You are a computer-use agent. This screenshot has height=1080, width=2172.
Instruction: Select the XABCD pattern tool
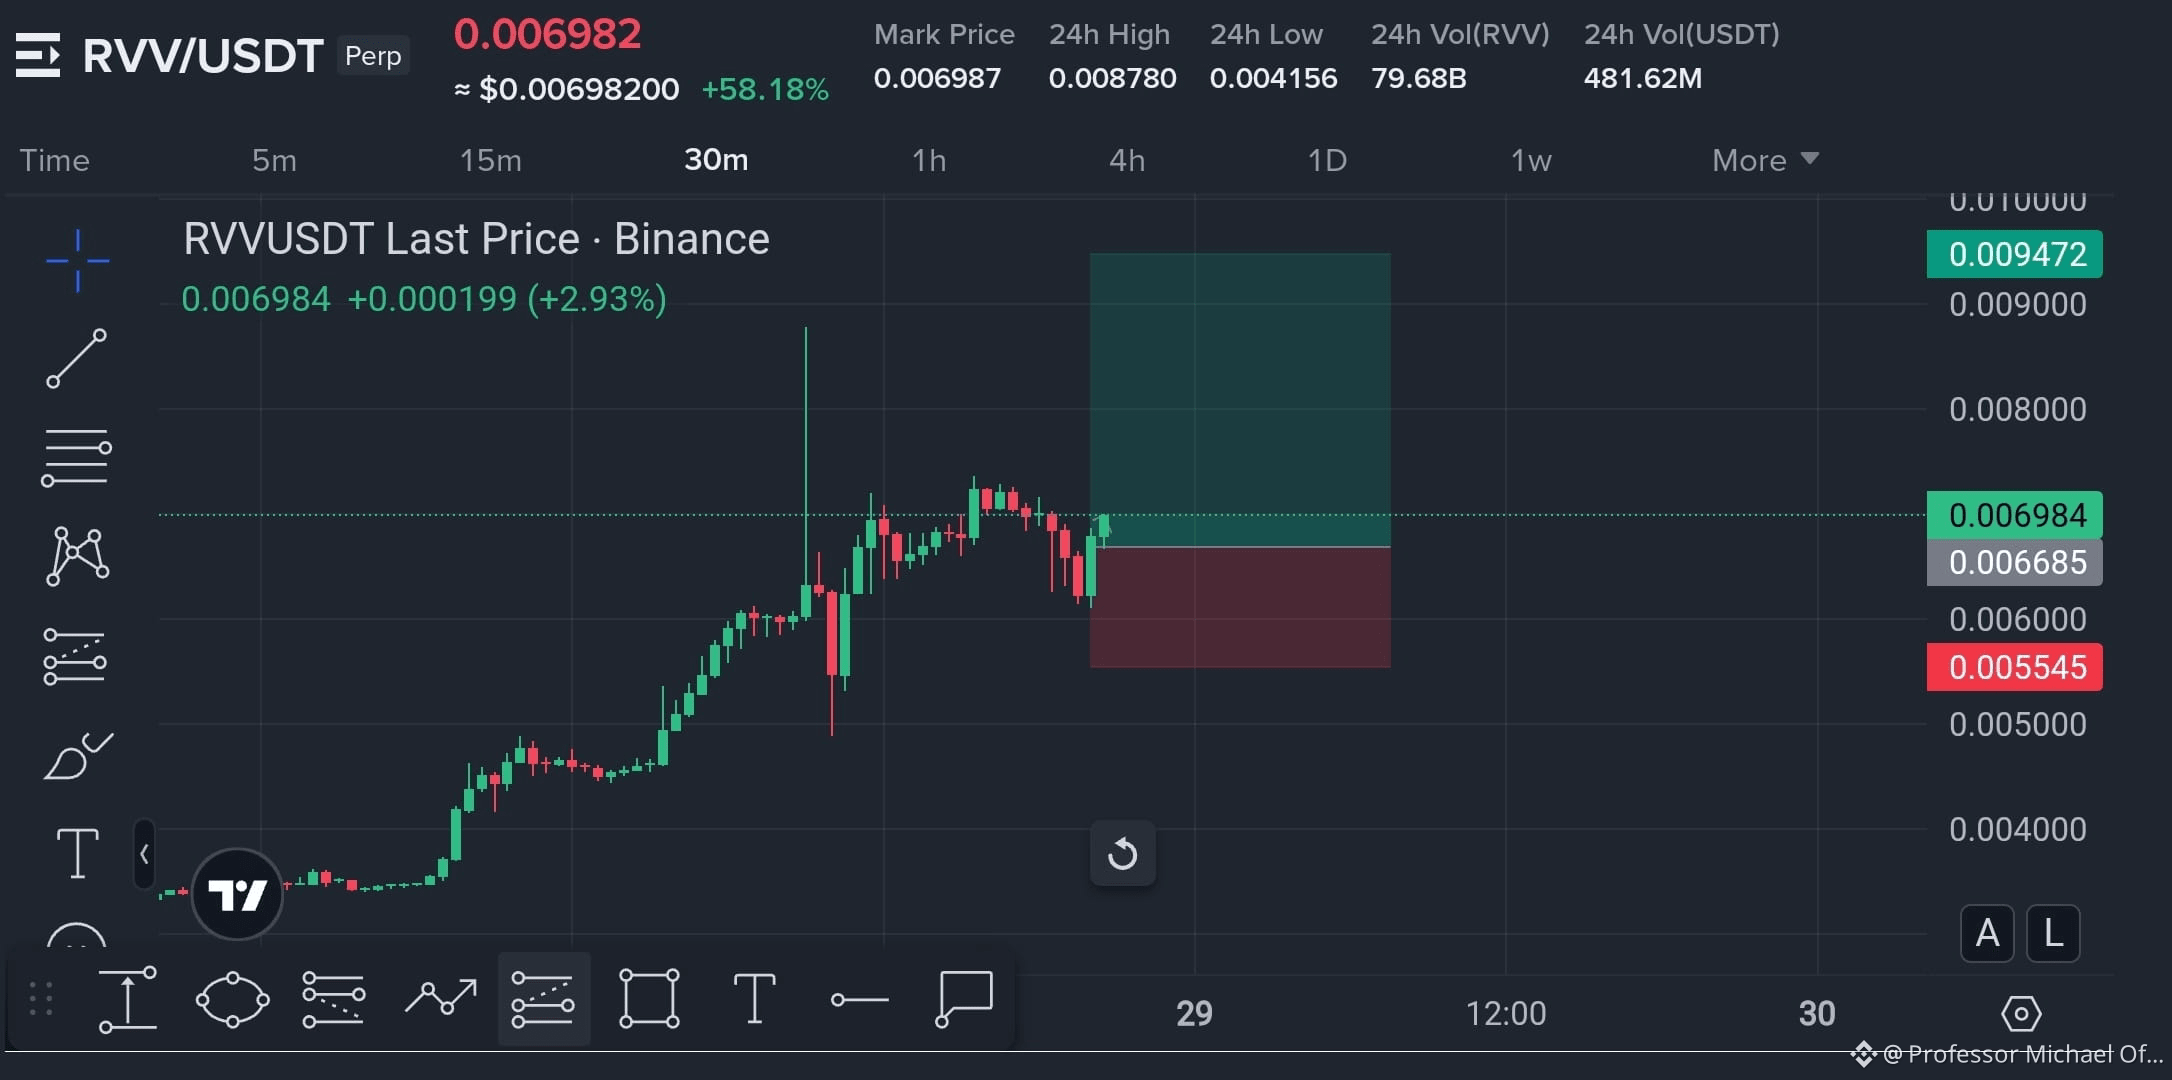tap(77, 556)
